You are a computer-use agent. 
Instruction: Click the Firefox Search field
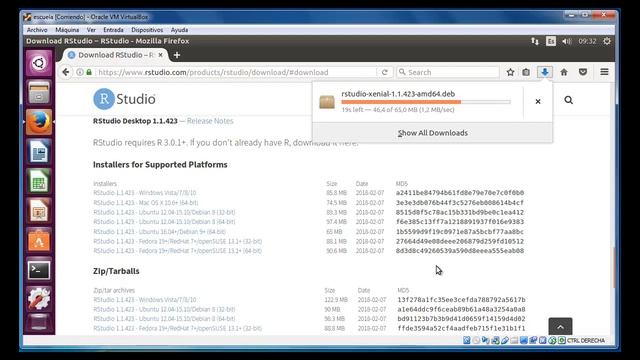click(x=448, y=72)
